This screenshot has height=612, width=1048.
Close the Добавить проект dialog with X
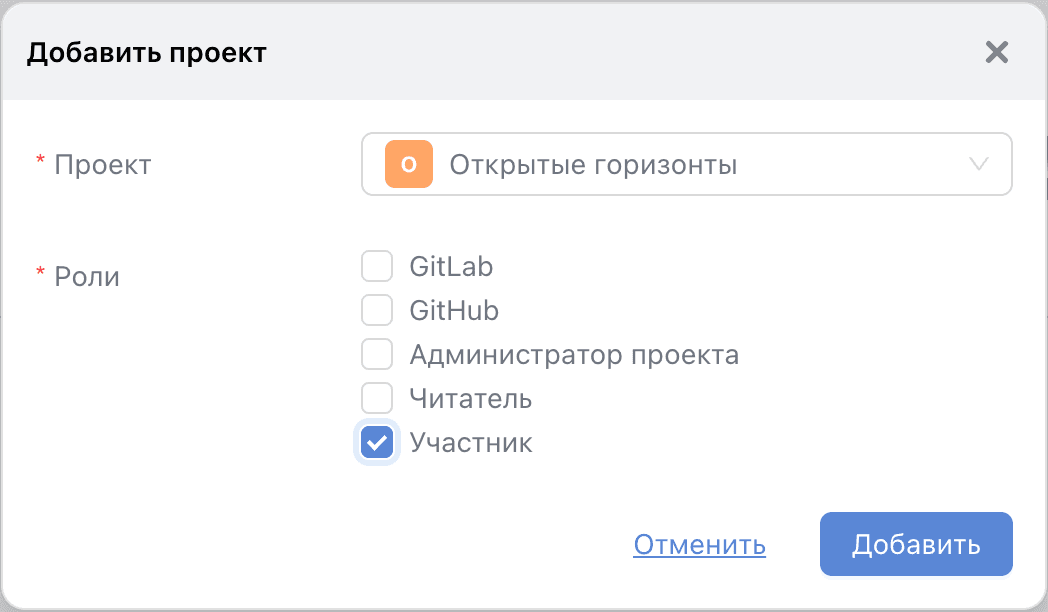996,52
